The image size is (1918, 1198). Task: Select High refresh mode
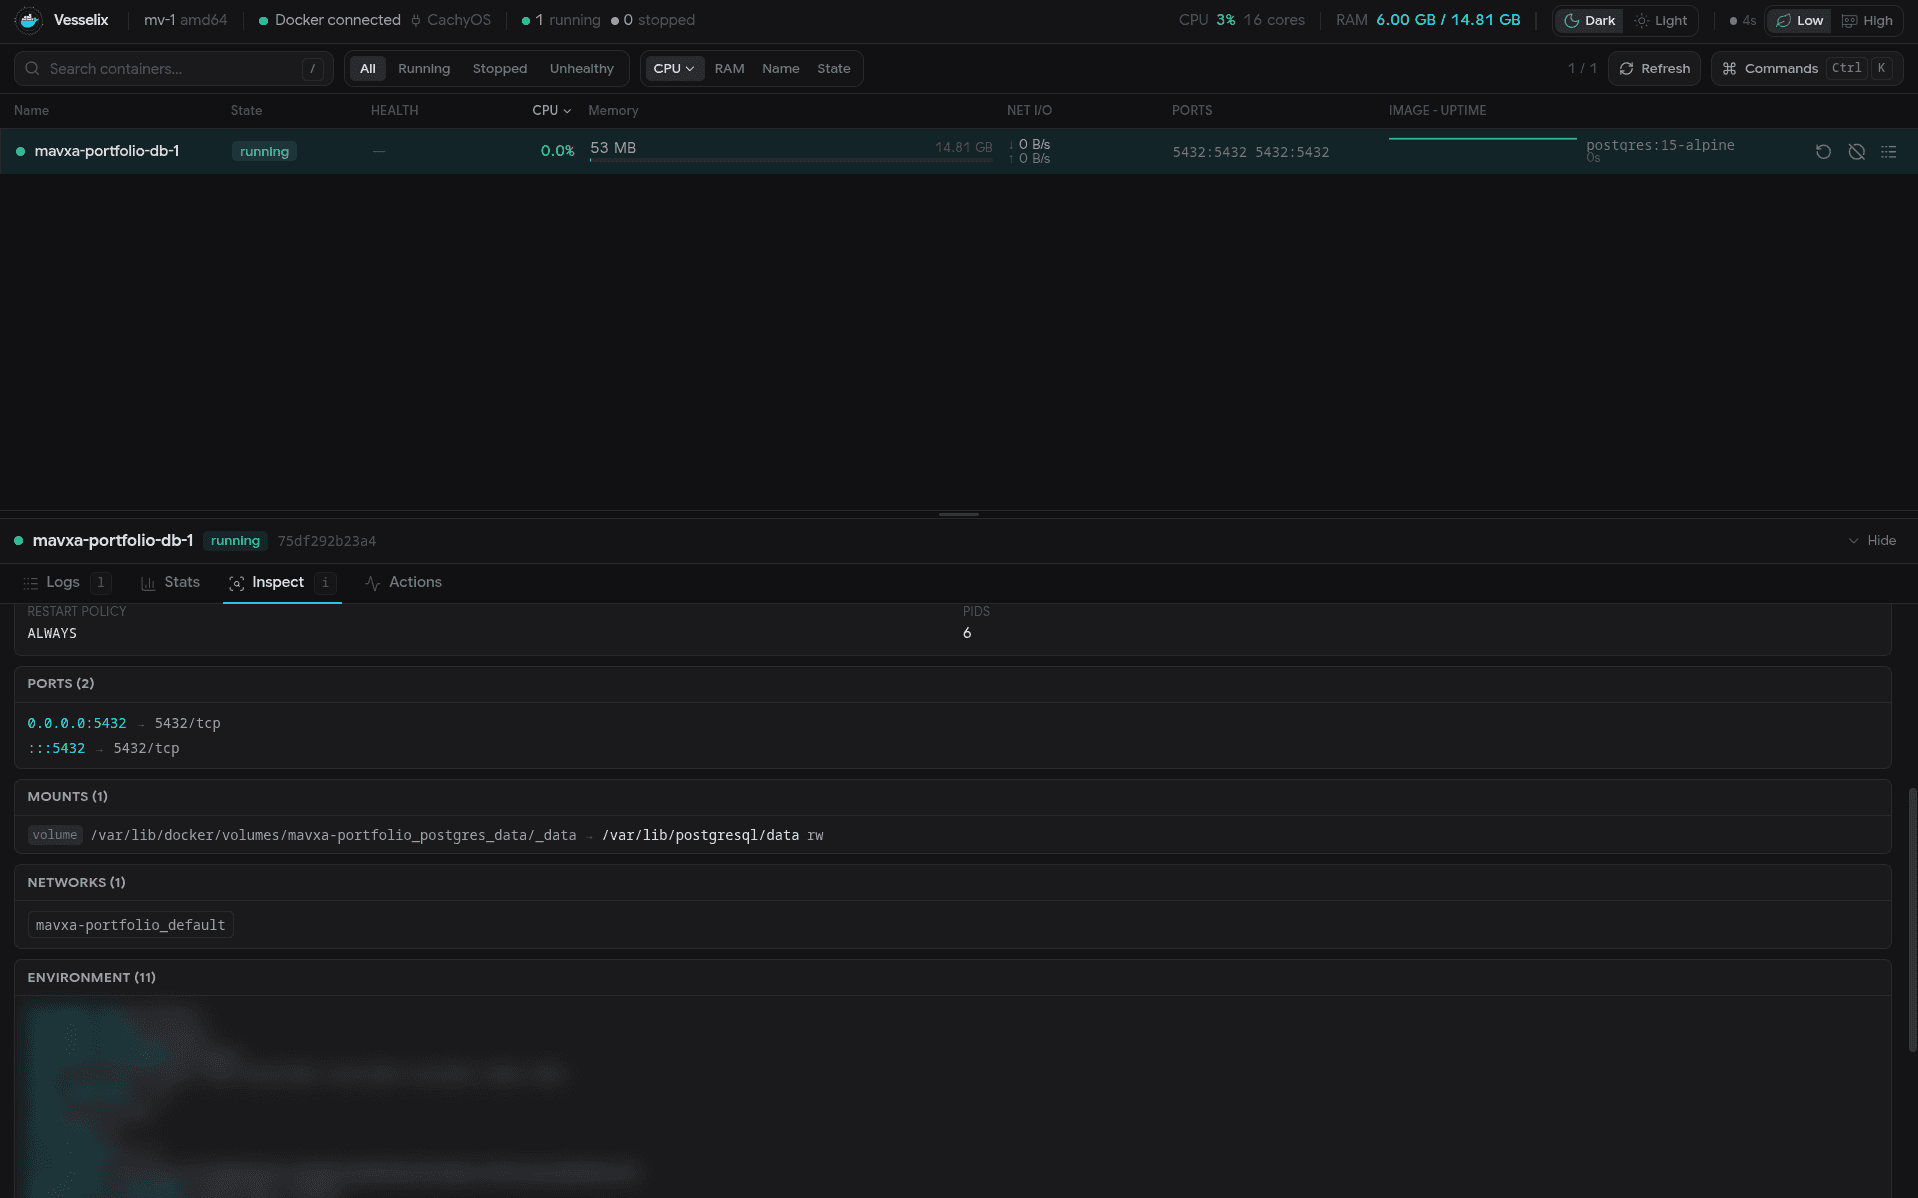coord(1867,21)
